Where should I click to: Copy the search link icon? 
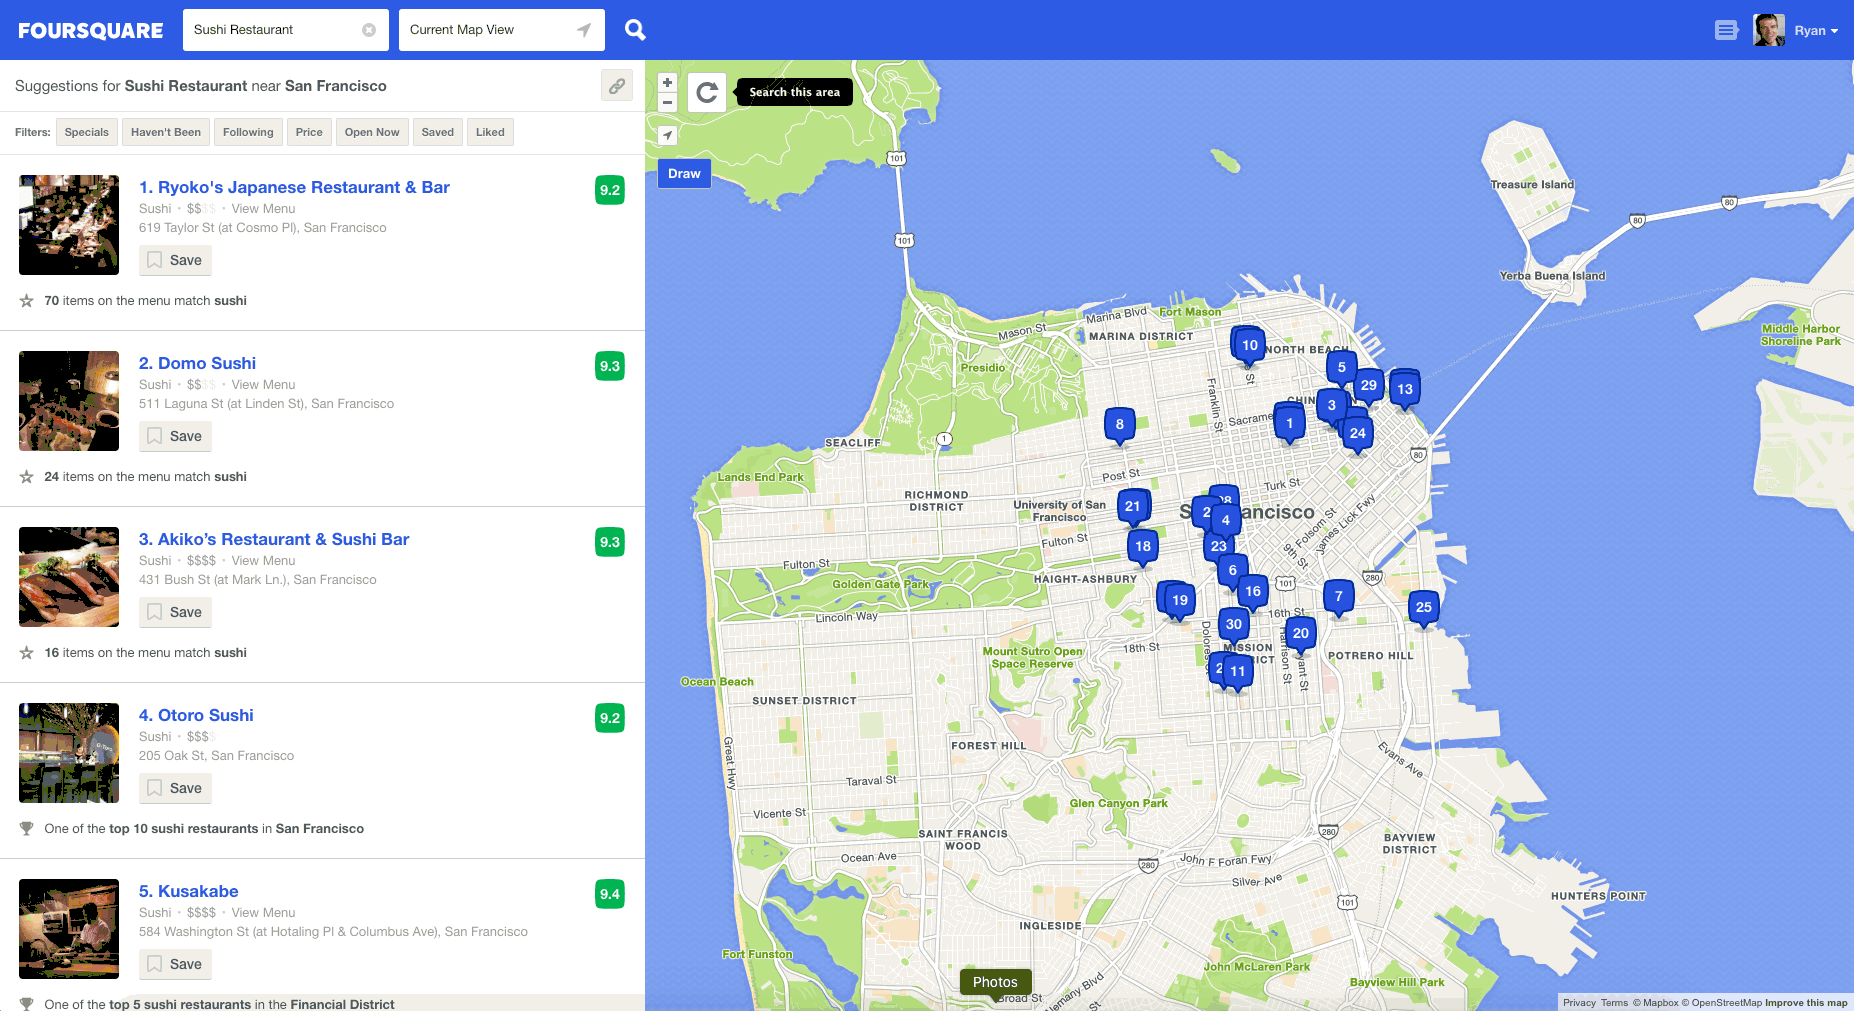click(617, 86)
